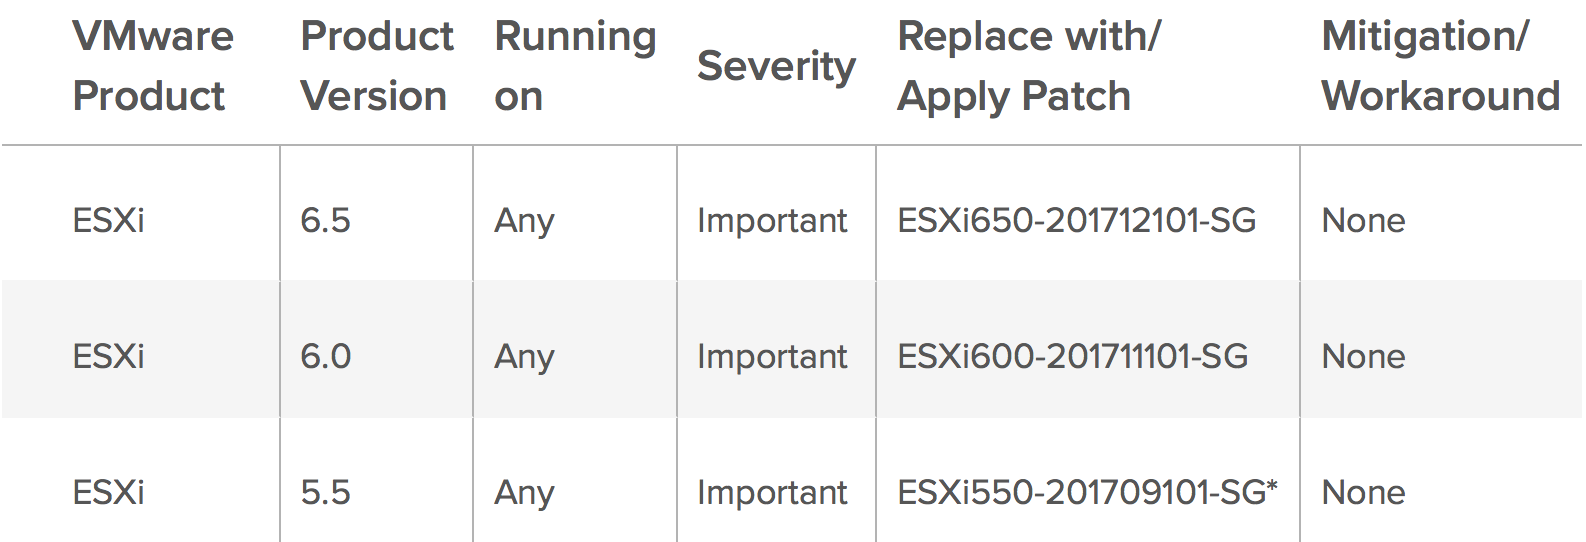Screen dimensions: 1586x542
Task: Select the Replace with/Apply Patch header
Action: 1028,66
